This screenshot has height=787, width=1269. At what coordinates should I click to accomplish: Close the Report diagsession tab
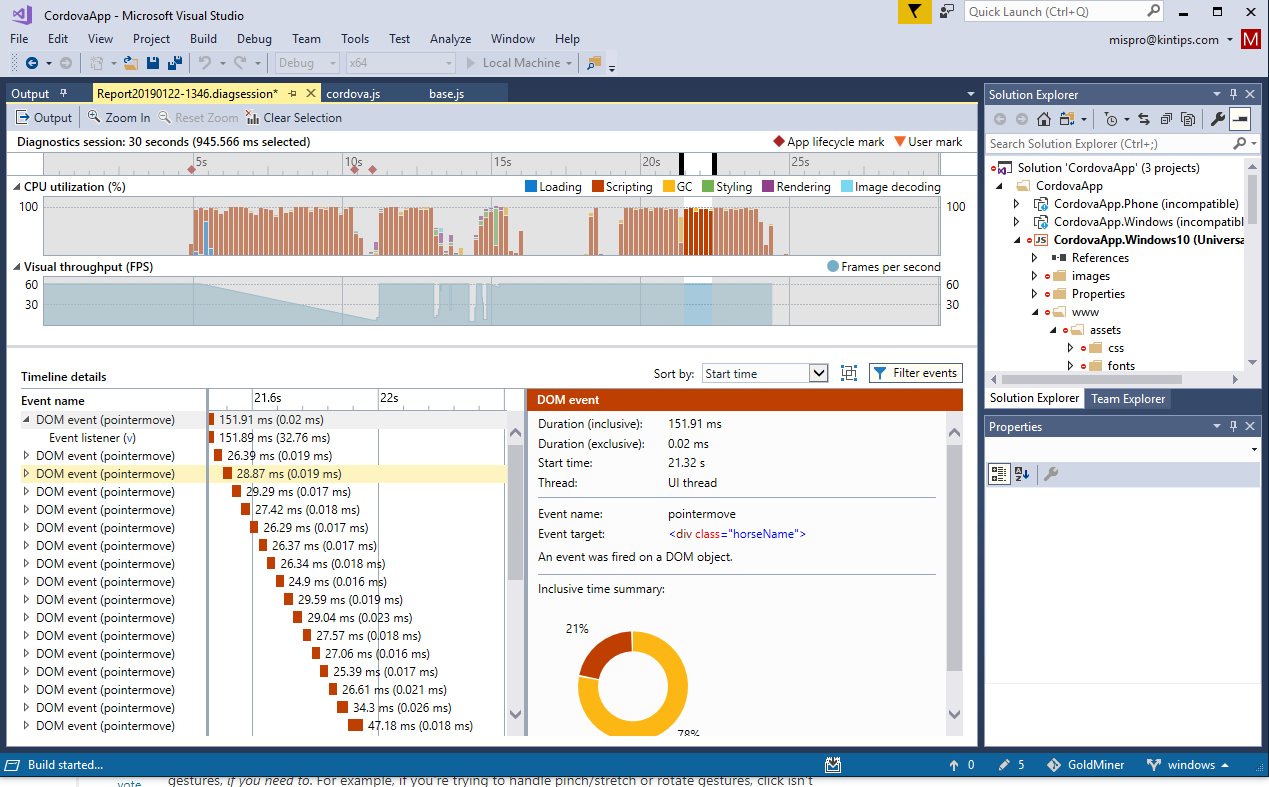tap(311, 93)
